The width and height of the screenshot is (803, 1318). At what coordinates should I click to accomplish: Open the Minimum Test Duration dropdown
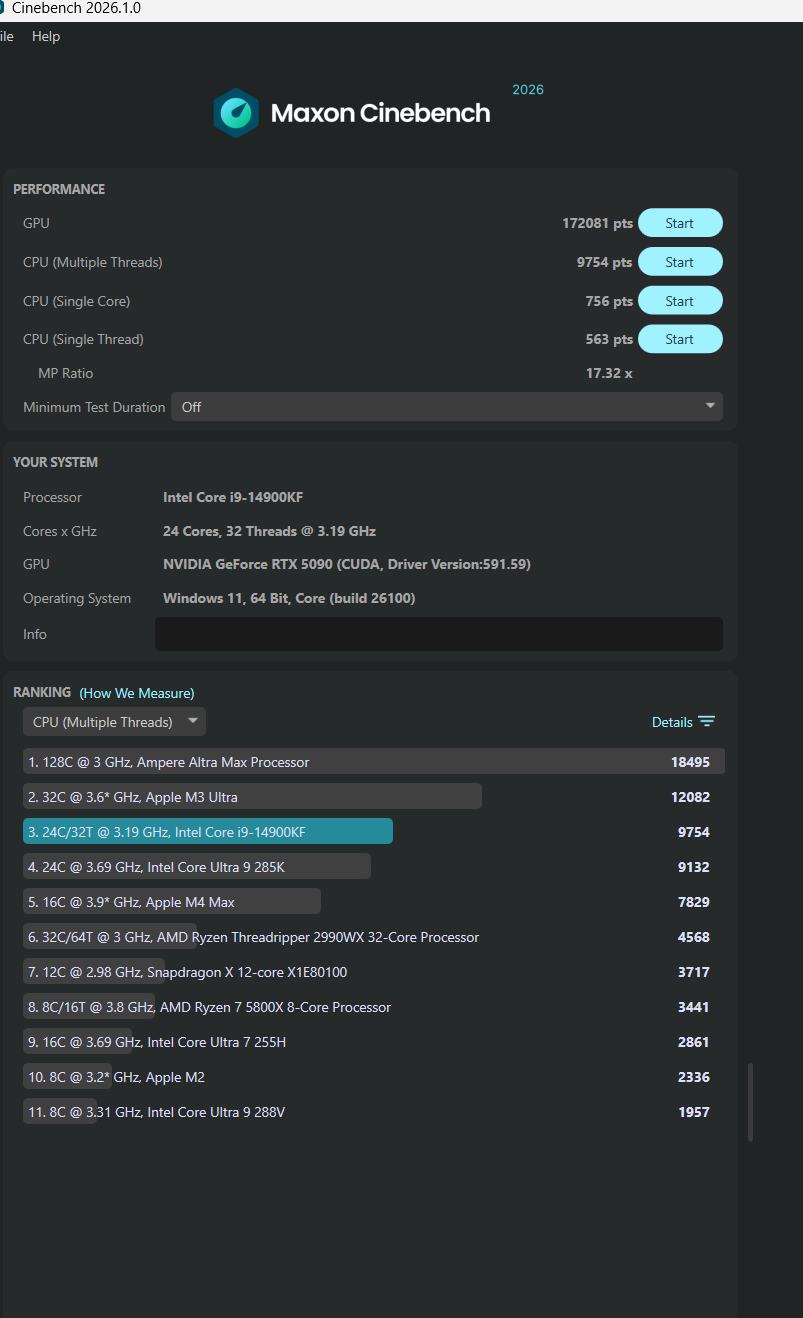tap(446, 407)
